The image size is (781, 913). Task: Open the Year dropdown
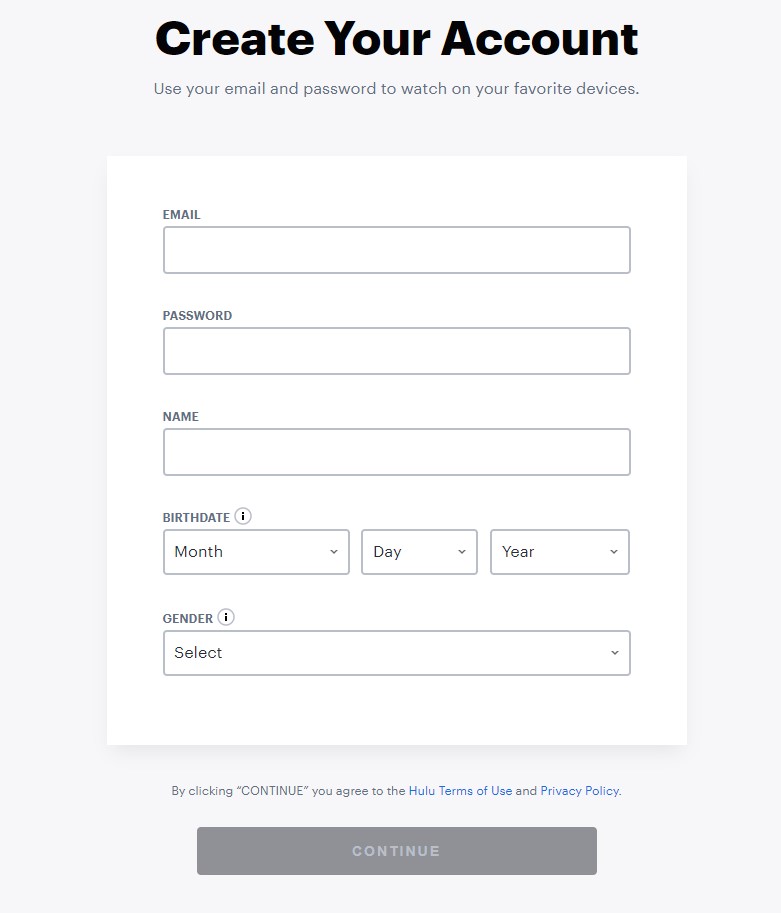pos(559,552)
